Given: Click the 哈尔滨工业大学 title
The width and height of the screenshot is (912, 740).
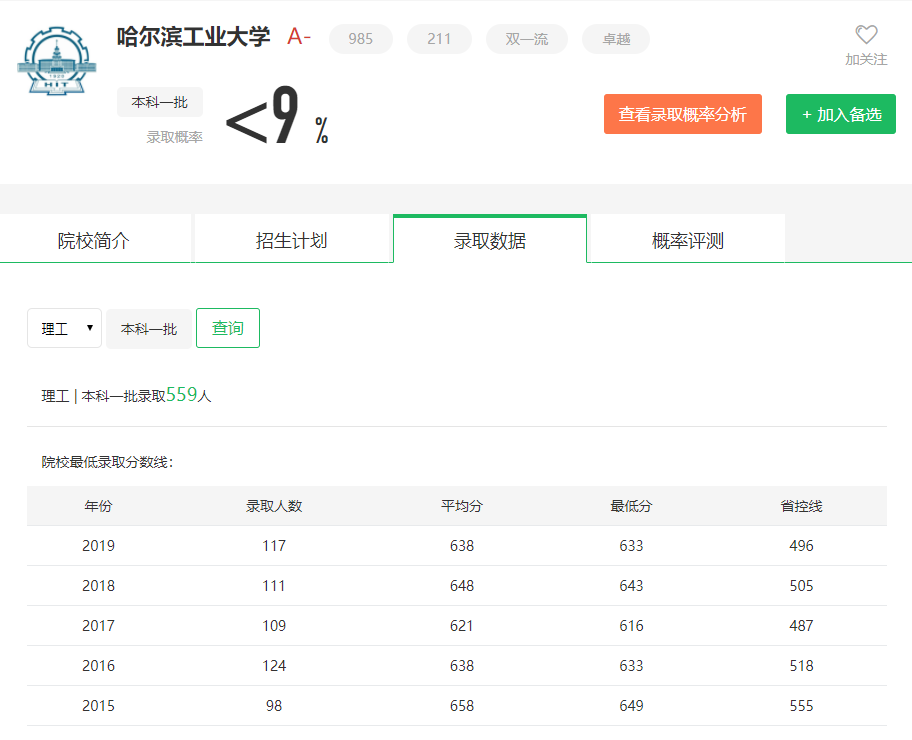Looking at the screenshot, I should [193, 37].
